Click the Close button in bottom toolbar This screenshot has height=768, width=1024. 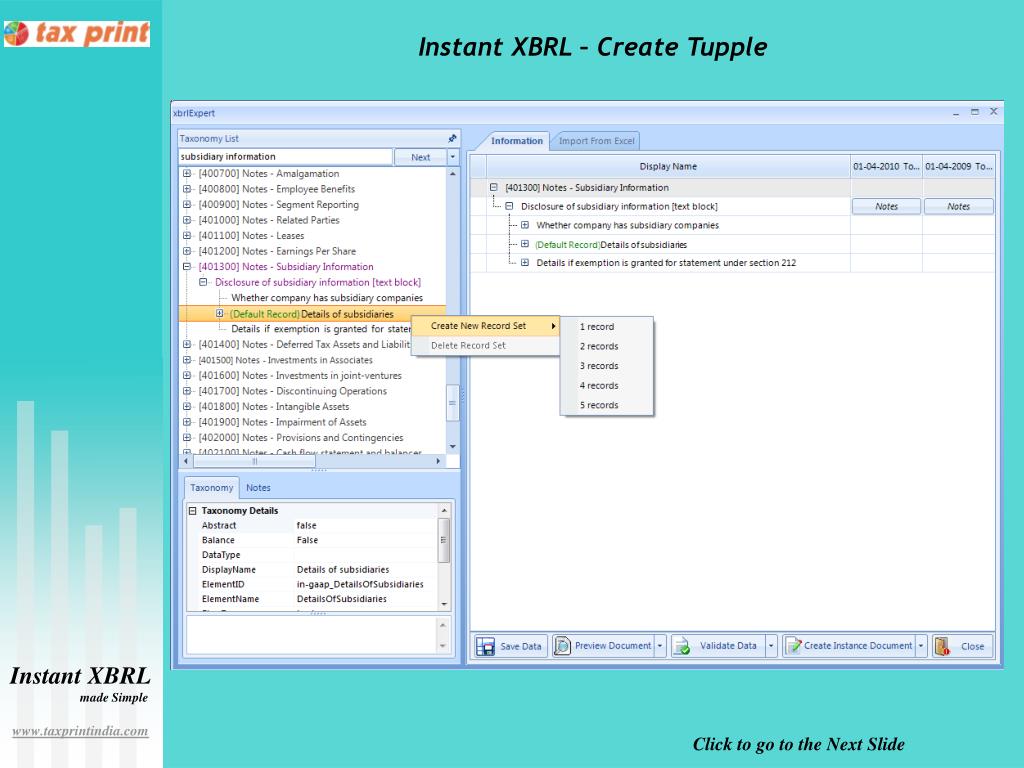pos(962,646)
